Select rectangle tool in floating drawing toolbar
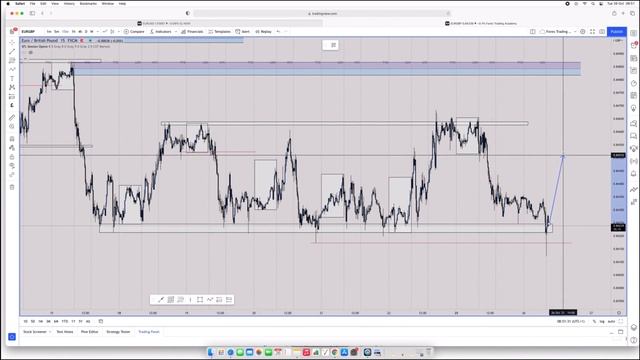This screenshot has height=360, width=640. (200, 300)
